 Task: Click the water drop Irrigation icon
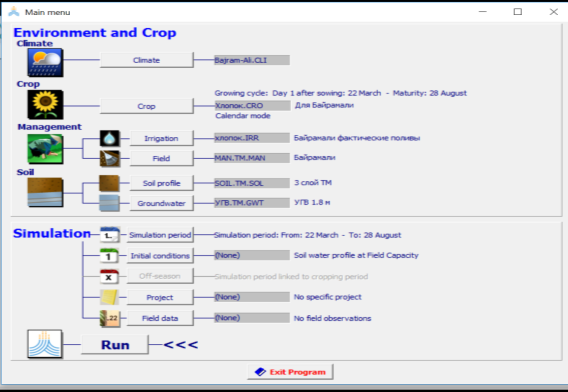pyautogui.click(x=110, y=138)
